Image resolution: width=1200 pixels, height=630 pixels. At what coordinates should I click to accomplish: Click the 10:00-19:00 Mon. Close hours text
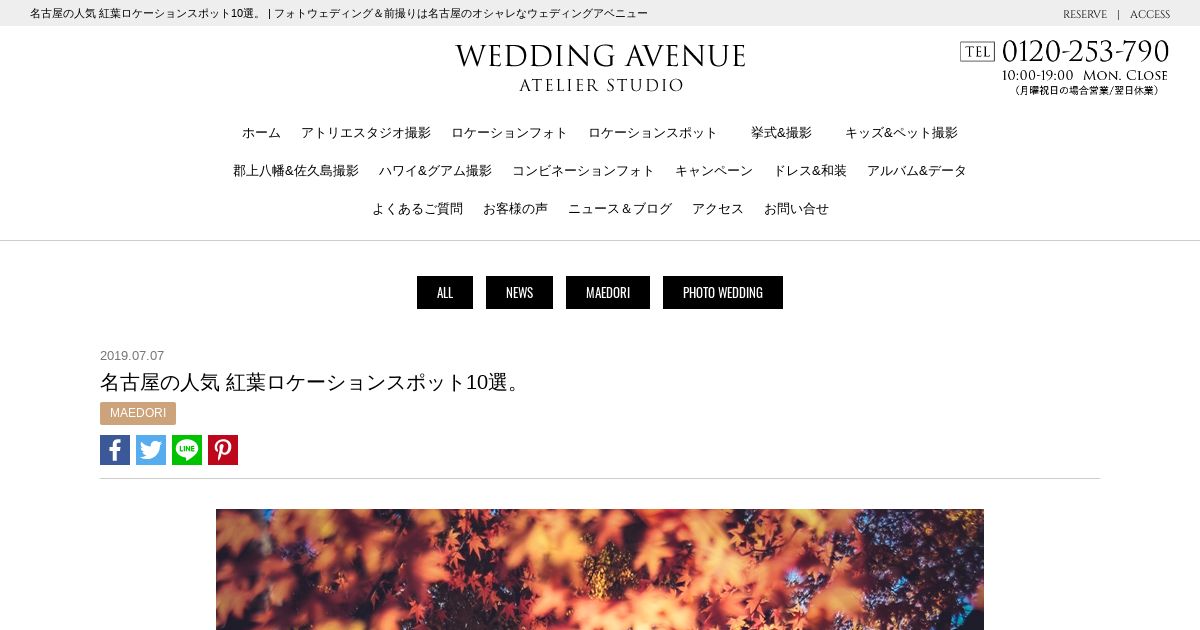click(x=1085, y=75)
